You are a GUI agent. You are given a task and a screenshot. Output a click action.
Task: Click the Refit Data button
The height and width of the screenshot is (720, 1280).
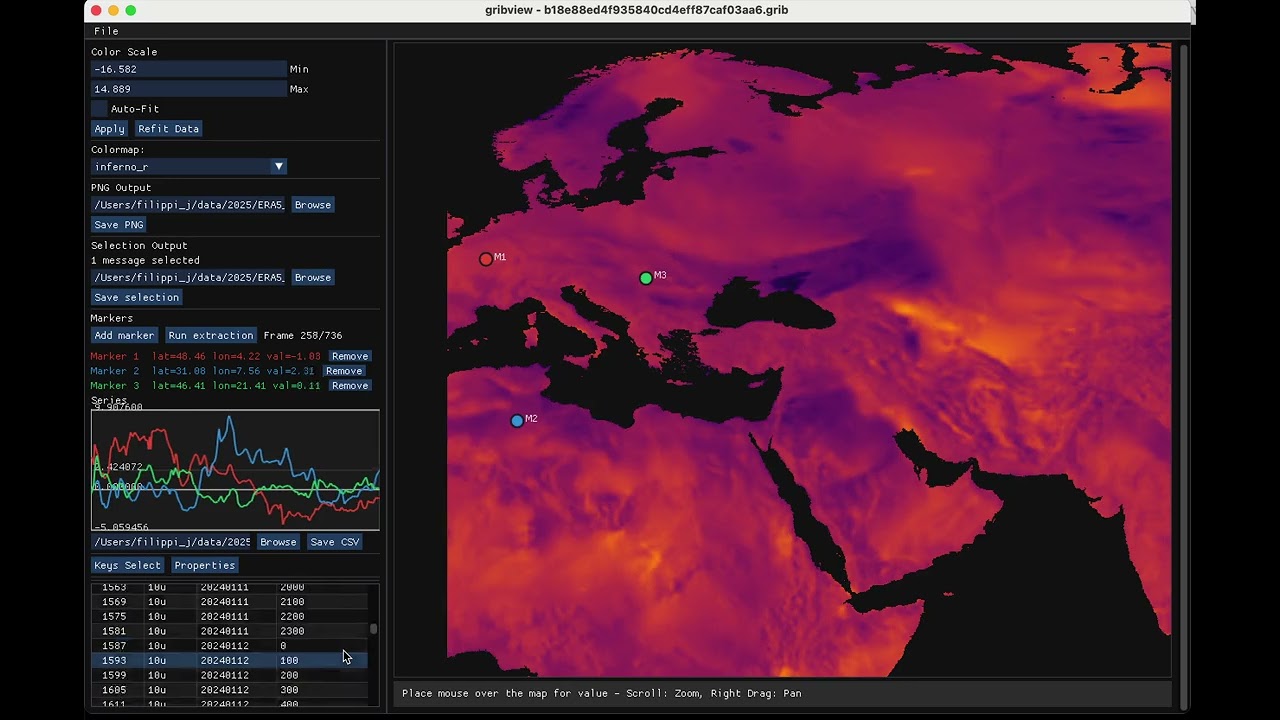pyautogui.click(x=168, y=128)
